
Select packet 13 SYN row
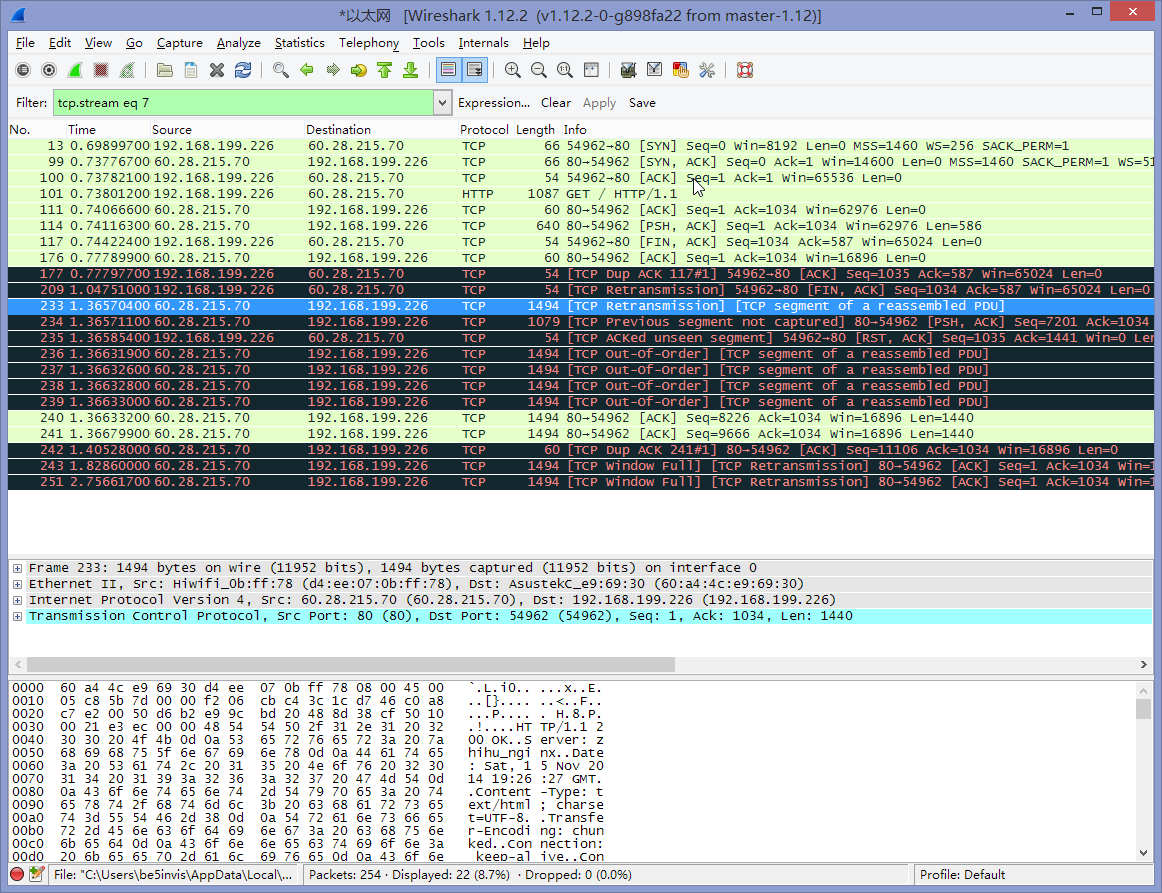pyautogui.click(x=581, y=146)
